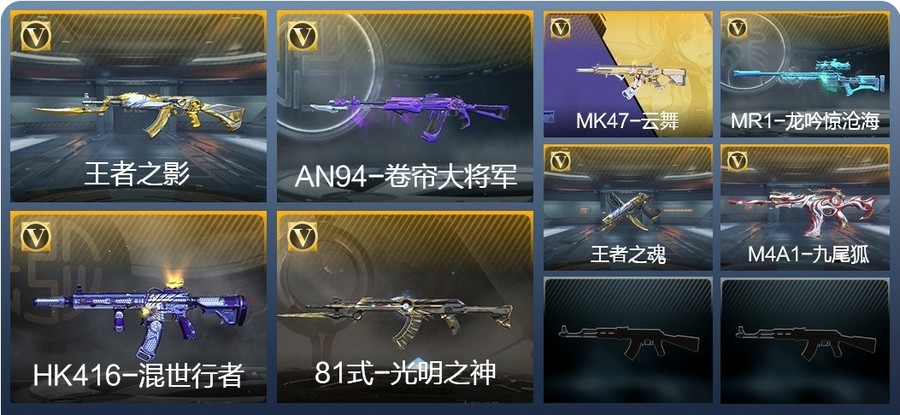Choose the M4A1-九尾狐 weapon tile
Screen dimensions: 900x415
[x=805, y=207]
